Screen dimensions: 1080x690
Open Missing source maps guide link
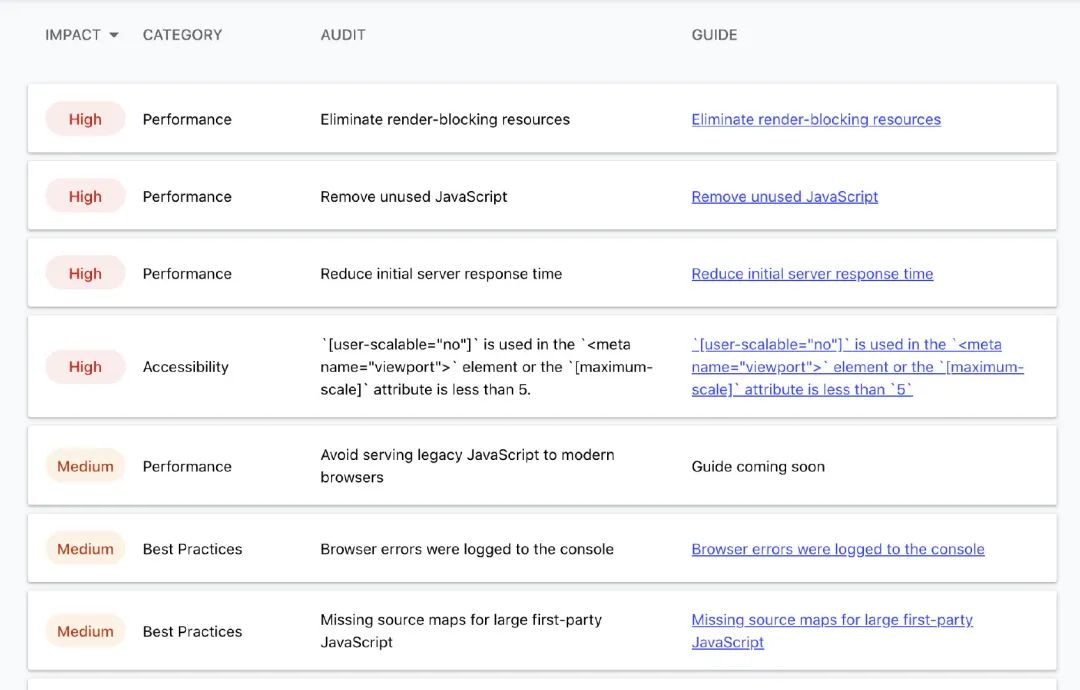click(832, 631)
